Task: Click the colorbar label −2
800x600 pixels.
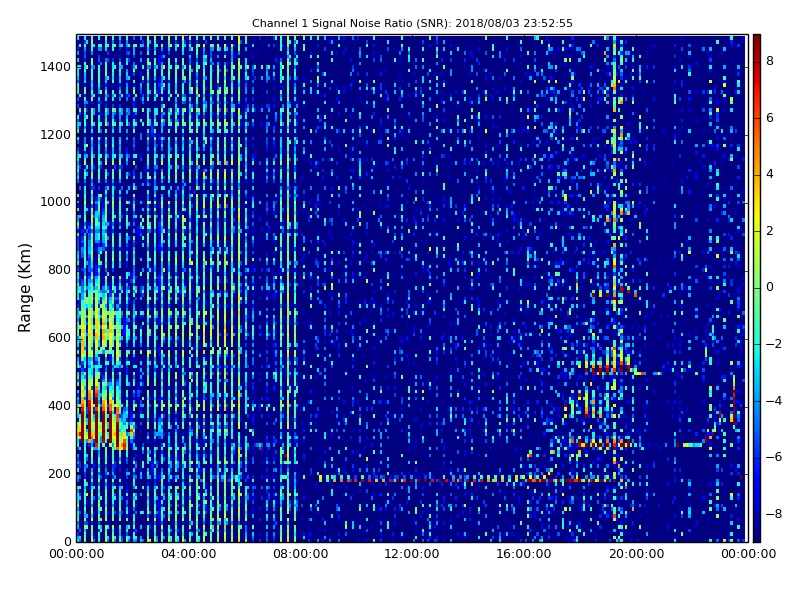Action: [x=773, y=344]
